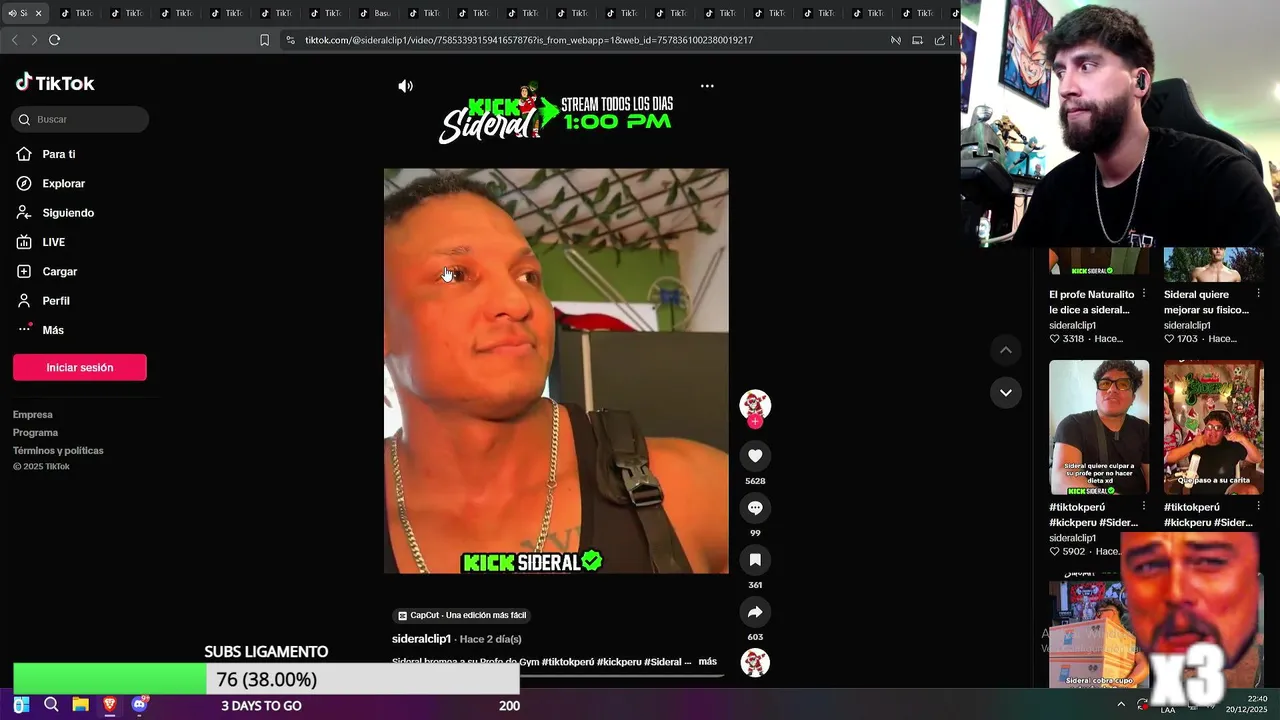Open the El profe Naturalito video thumbnail

click(x=1099, y=261)
